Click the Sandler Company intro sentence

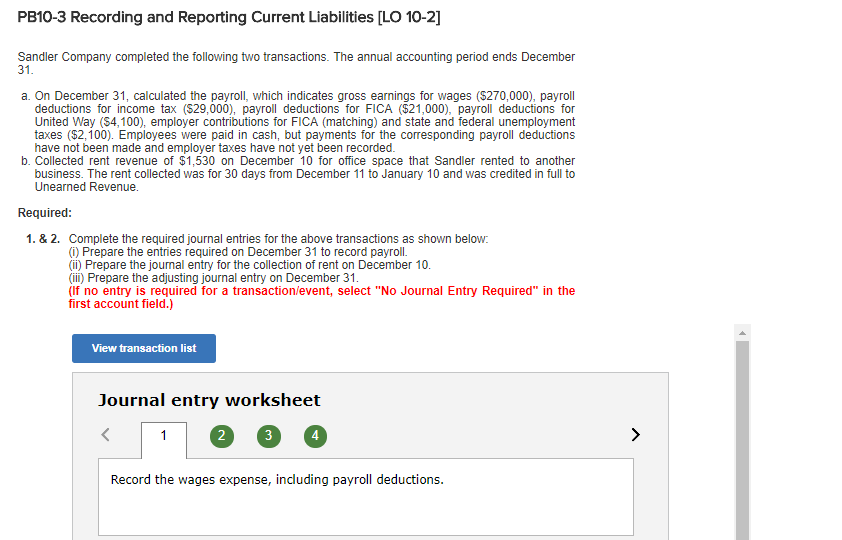[x=296, y=63]
